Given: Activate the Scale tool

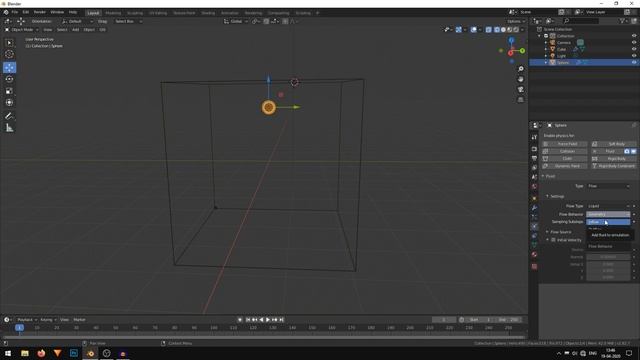Looking at the screenshot, I should coord(9,91).
